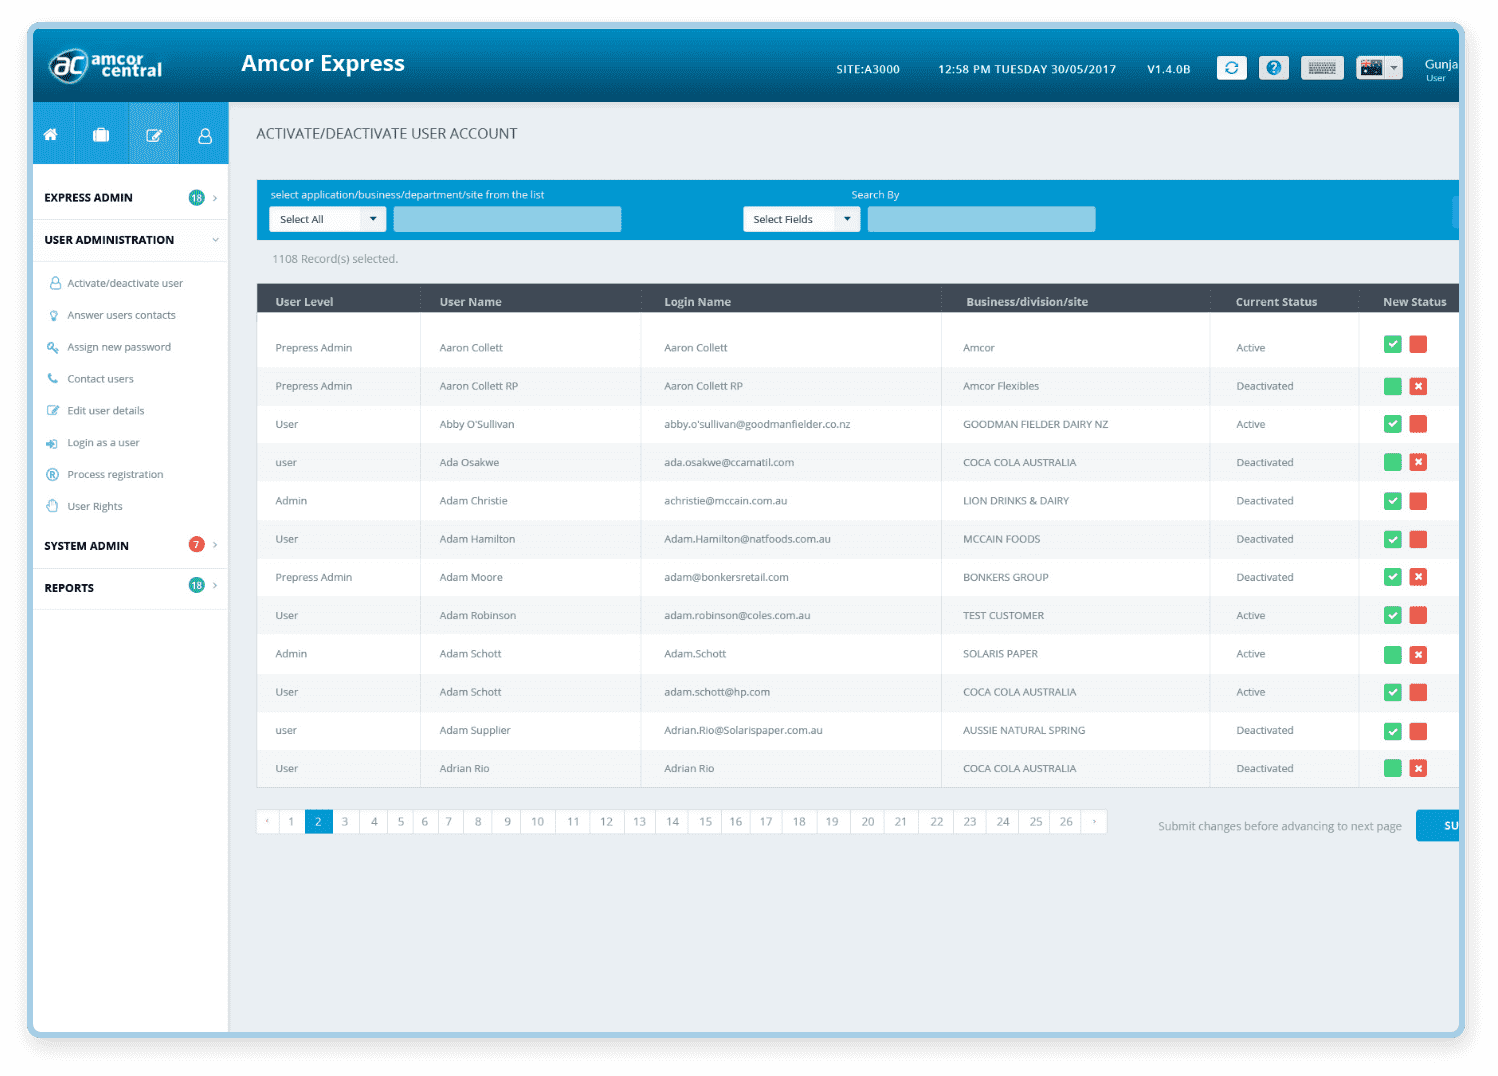Sort by Login Name column header
Viewport: 1498px width, 1076px height.
697,302
